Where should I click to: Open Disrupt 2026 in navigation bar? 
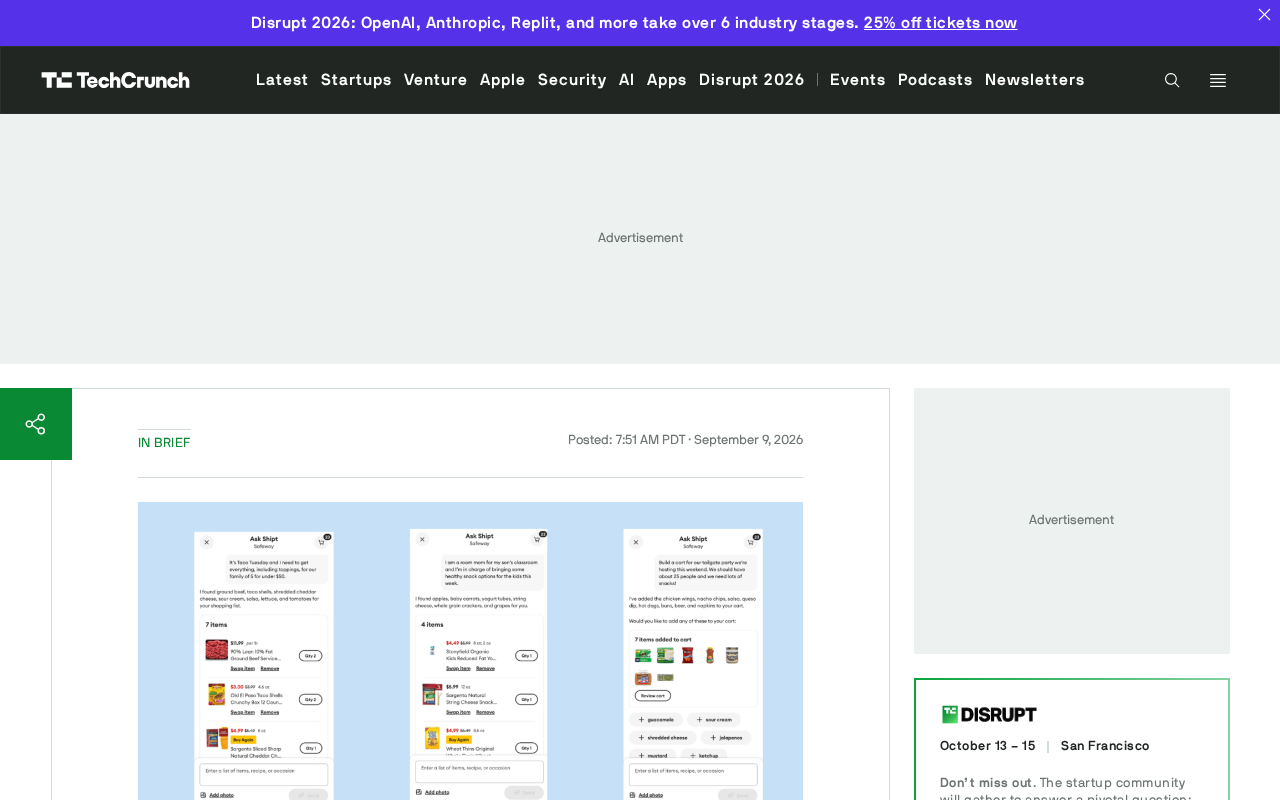pyautogui.click(x=752, y=79)
